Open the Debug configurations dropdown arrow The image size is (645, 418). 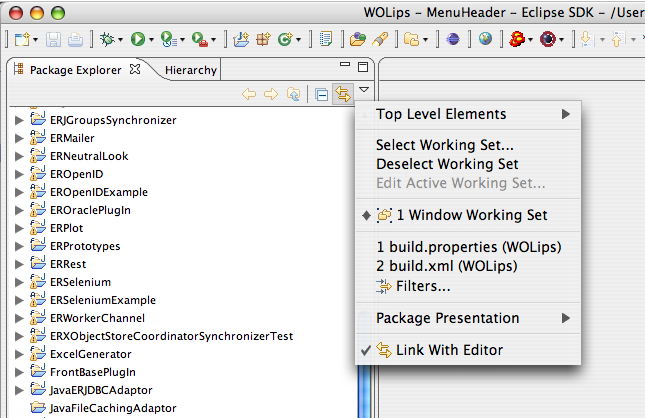pyautogui.click(x=121, y=40)
